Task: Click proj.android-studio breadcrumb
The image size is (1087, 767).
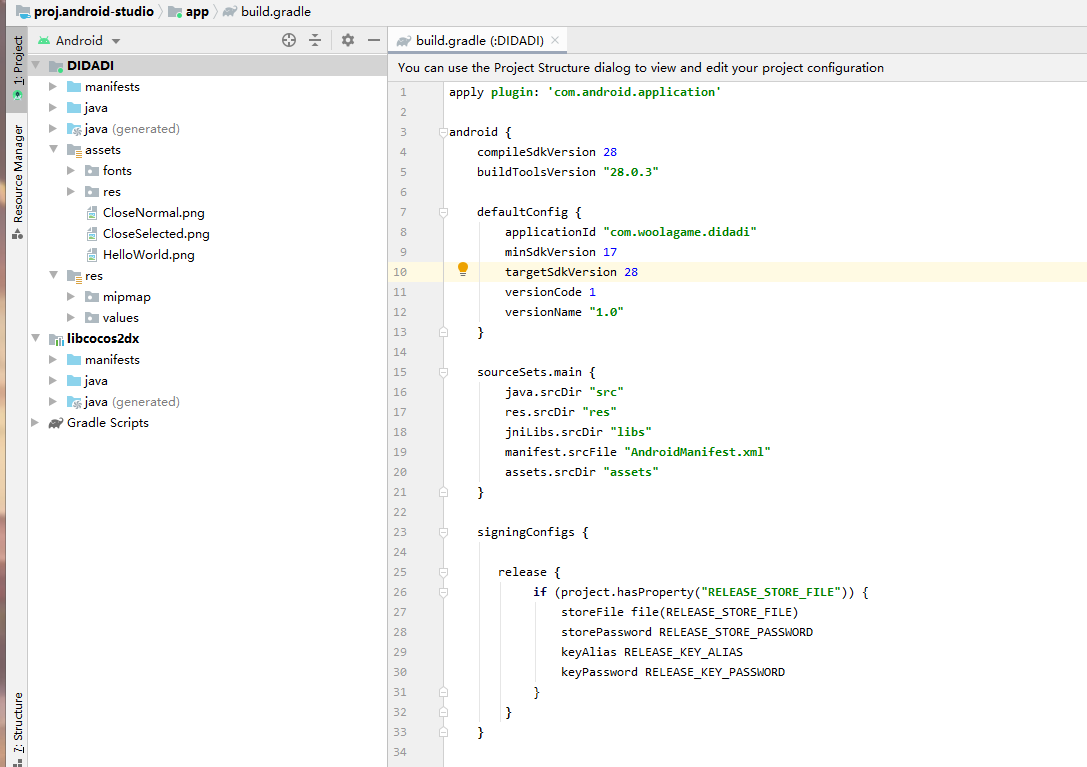Action: pyautogui.click(x=85, y=12)
